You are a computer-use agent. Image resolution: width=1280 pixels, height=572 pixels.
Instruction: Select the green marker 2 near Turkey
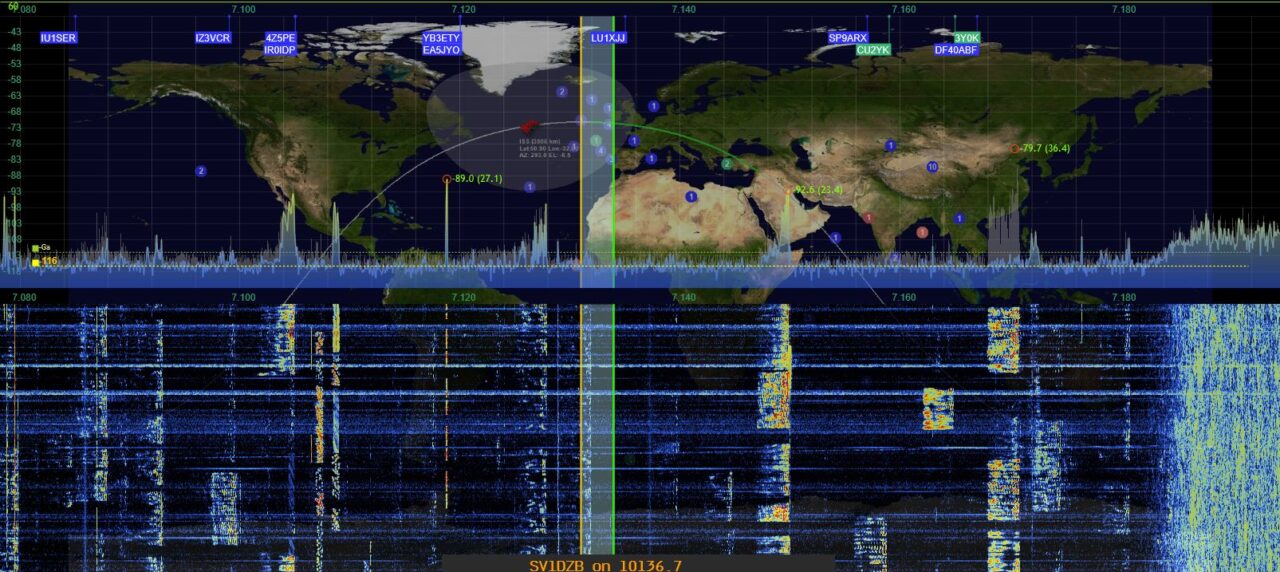[727, 164]
